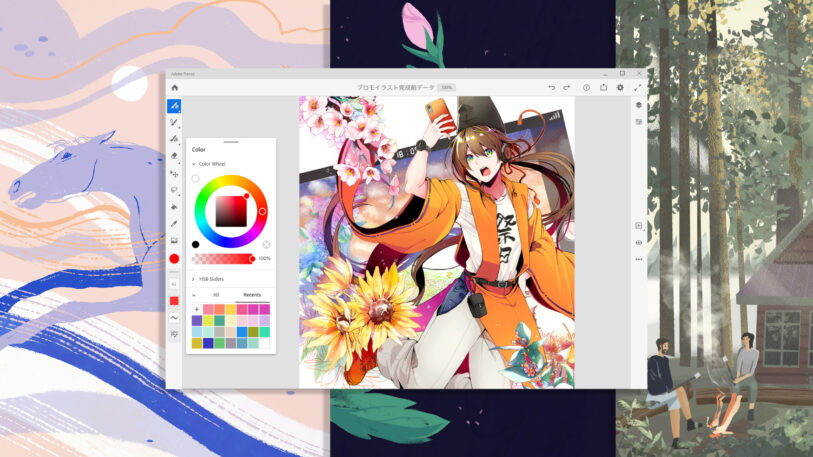The image size is (813, 457).
Task: Open the Layers panel icon
Action: point(639,105)
